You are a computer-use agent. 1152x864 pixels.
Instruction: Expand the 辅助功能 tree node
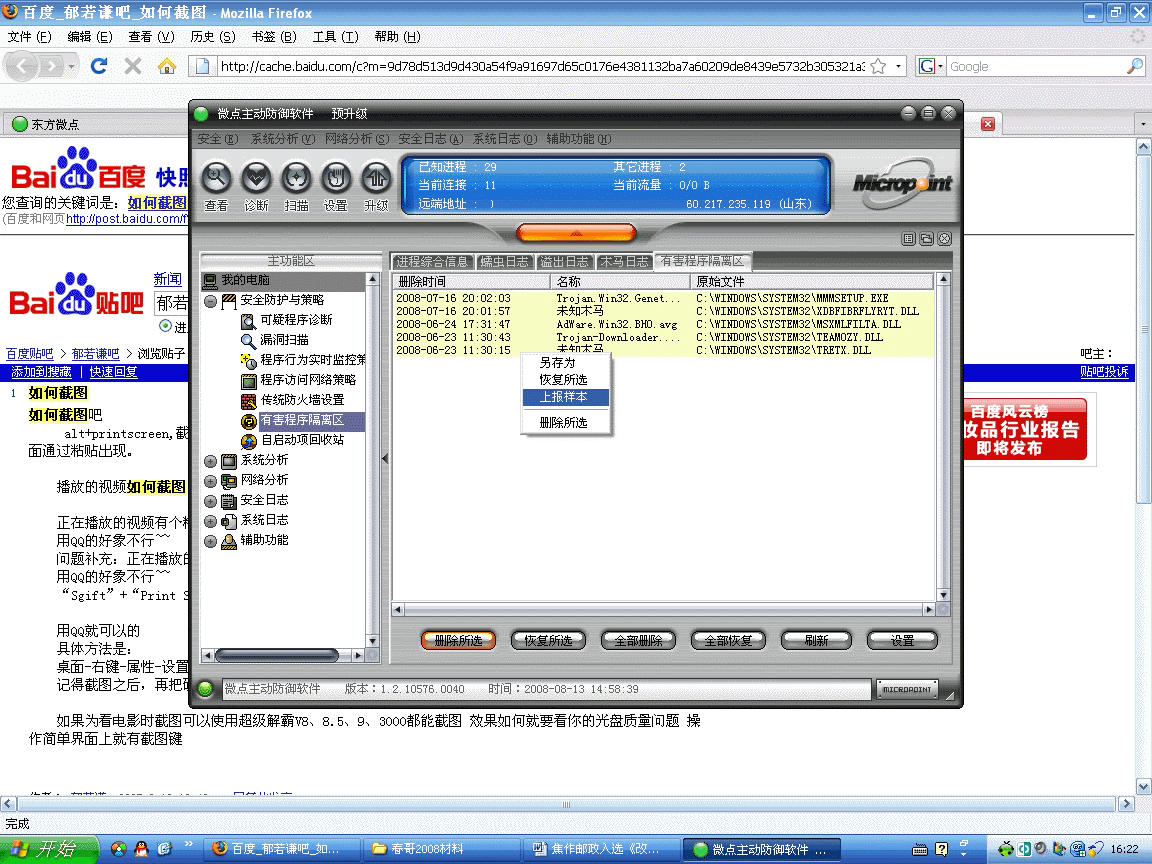coord(211,541)
